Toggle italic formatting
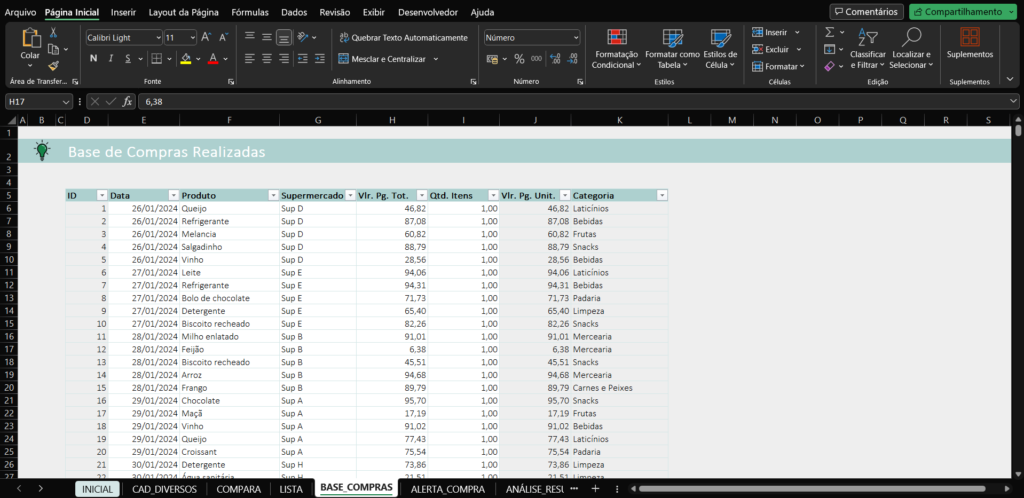Viewport: 1024px width, 498px height. click(x=112, y=59)
